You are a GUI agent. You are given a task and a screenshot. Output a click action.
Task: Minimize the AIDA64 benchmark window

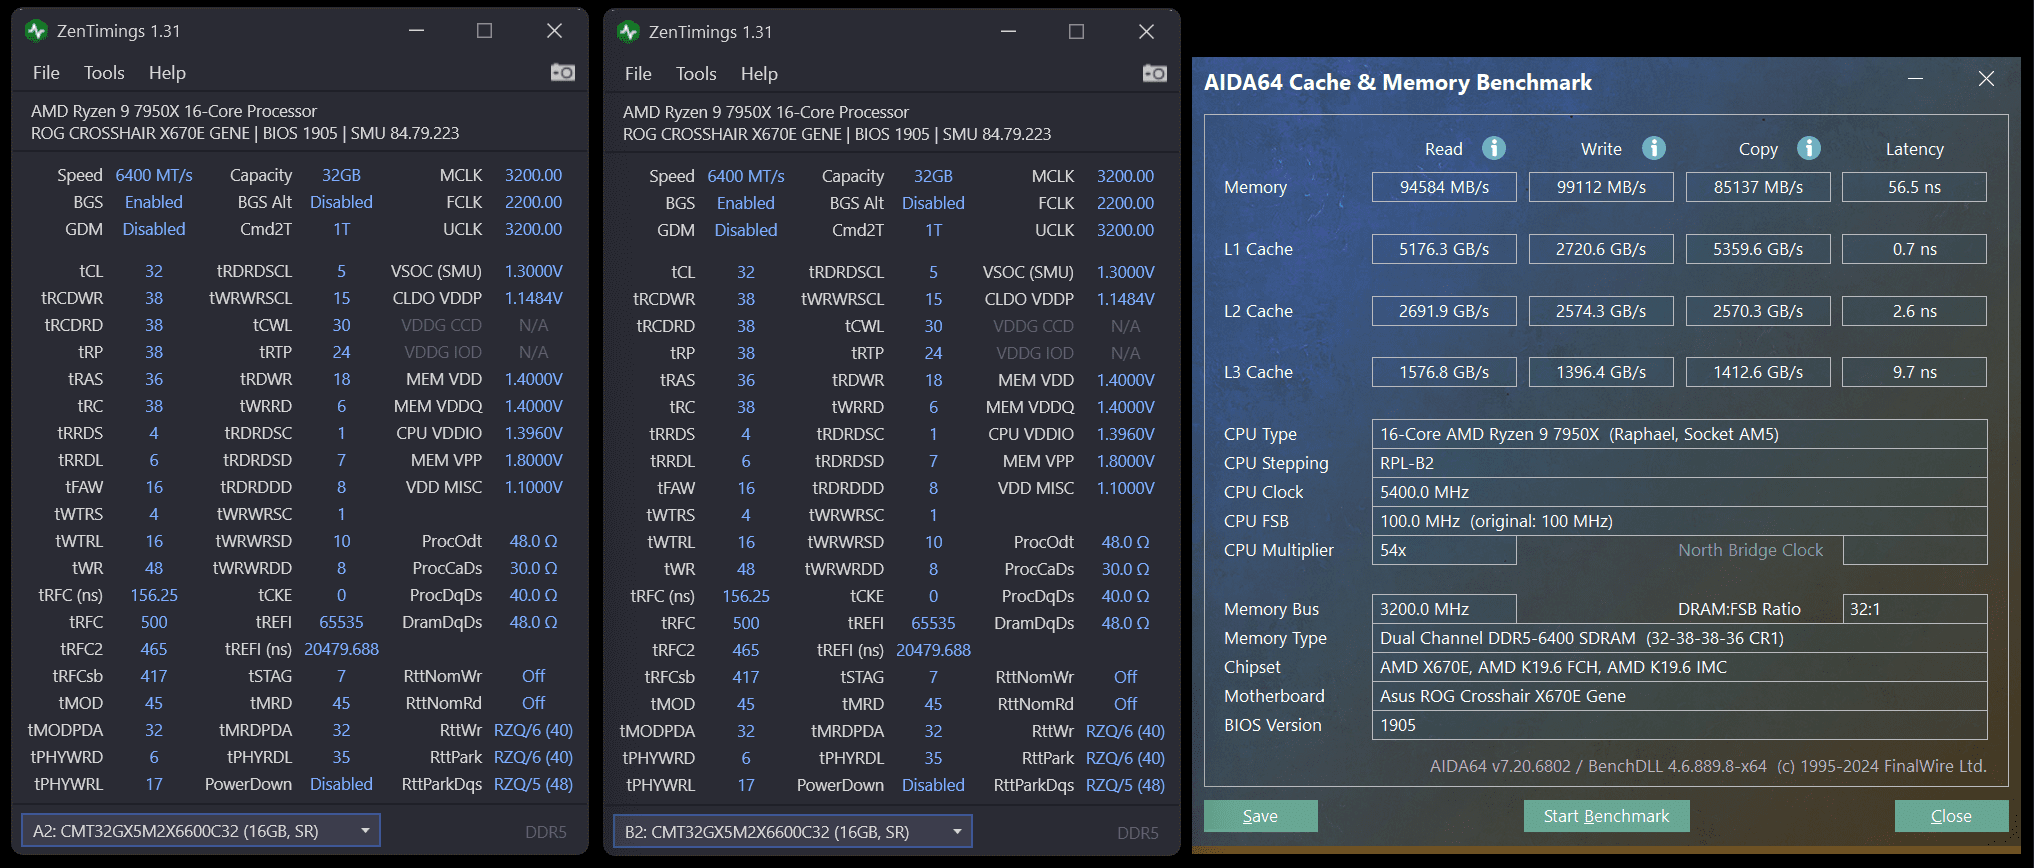(x=1916, y=79)
